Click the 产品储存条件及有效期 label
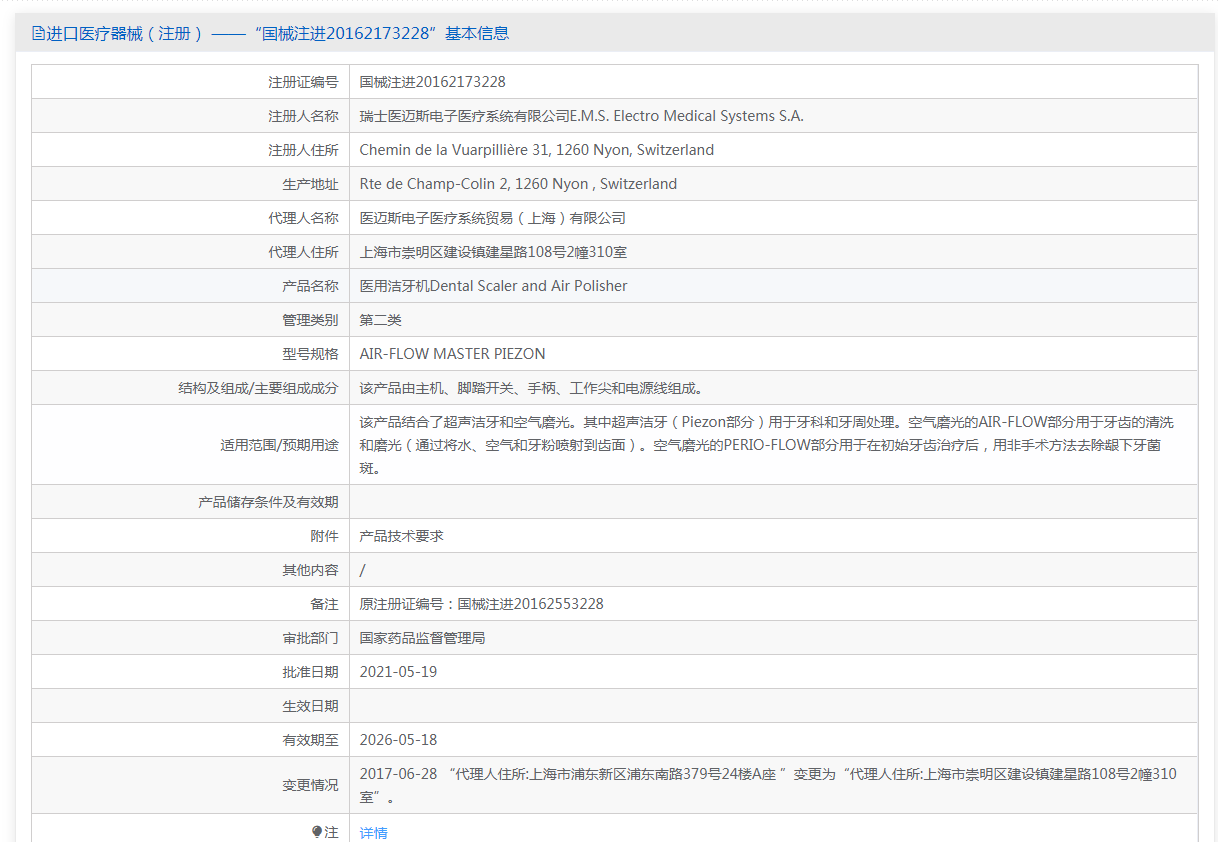The height and width of the screenshot is (842, 1218). [268, 502]
